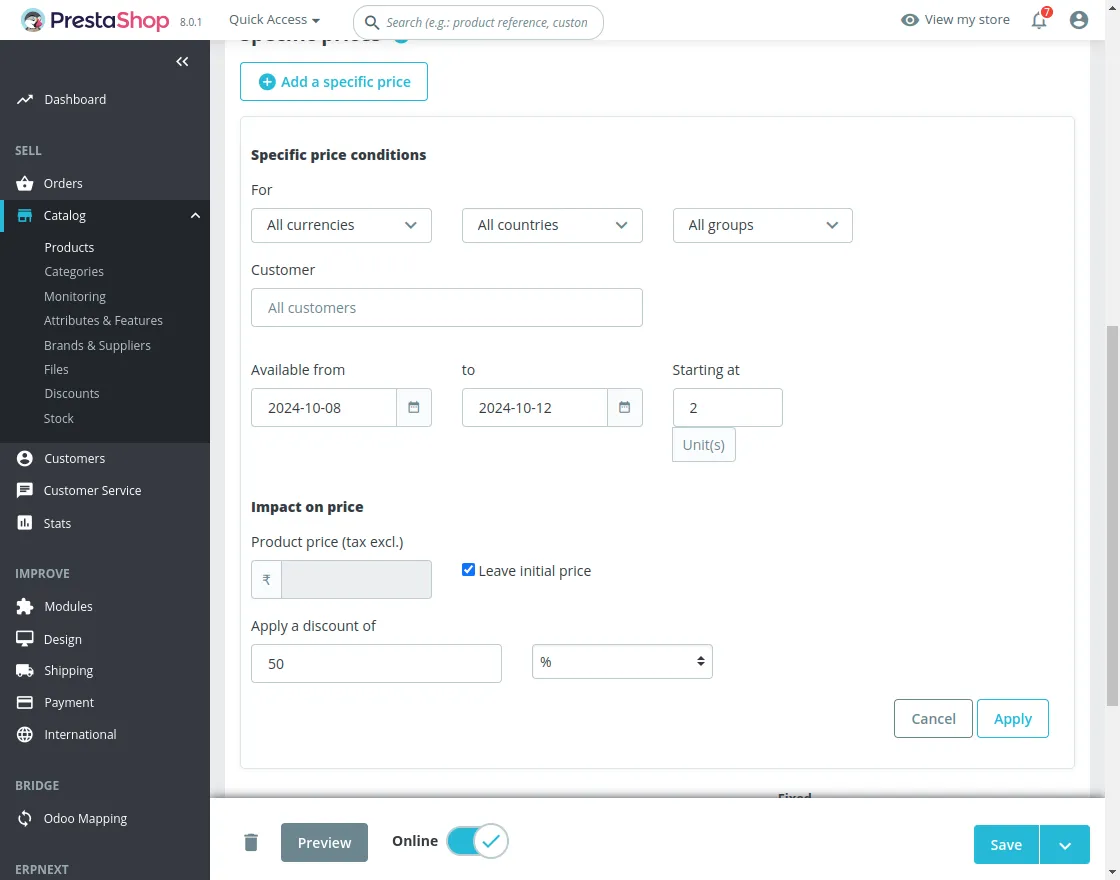Click the Customers person icon

[25, 459]
